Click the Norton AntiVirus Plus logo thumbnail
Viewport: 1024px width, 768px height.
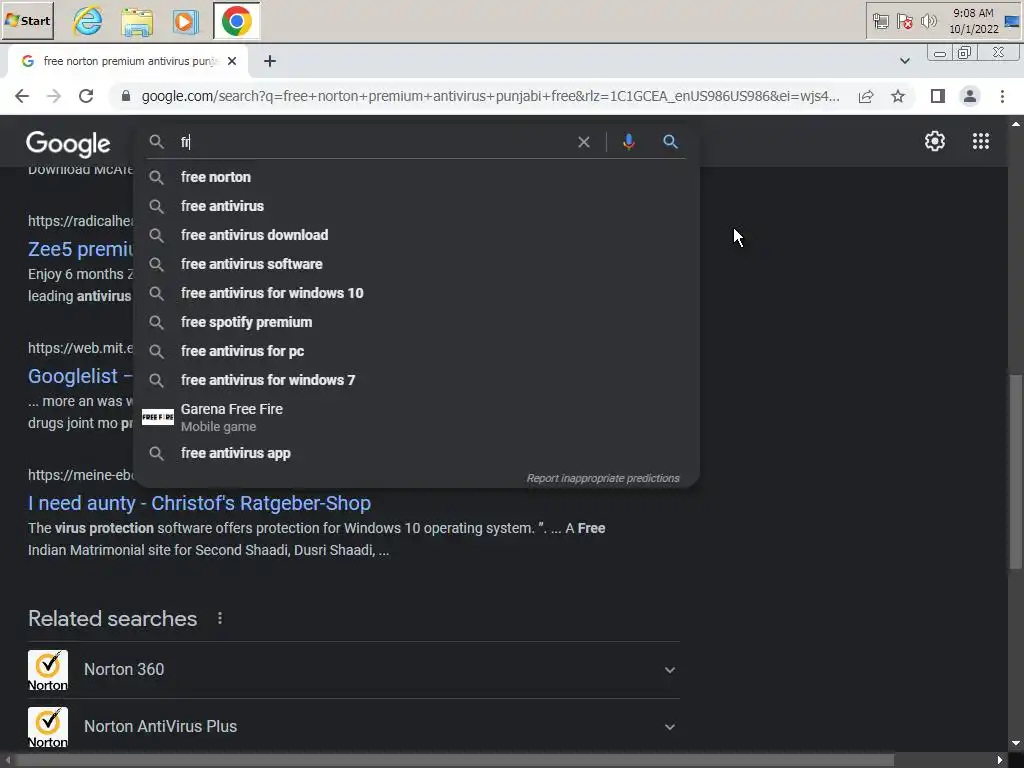click(x=48, y=727)
